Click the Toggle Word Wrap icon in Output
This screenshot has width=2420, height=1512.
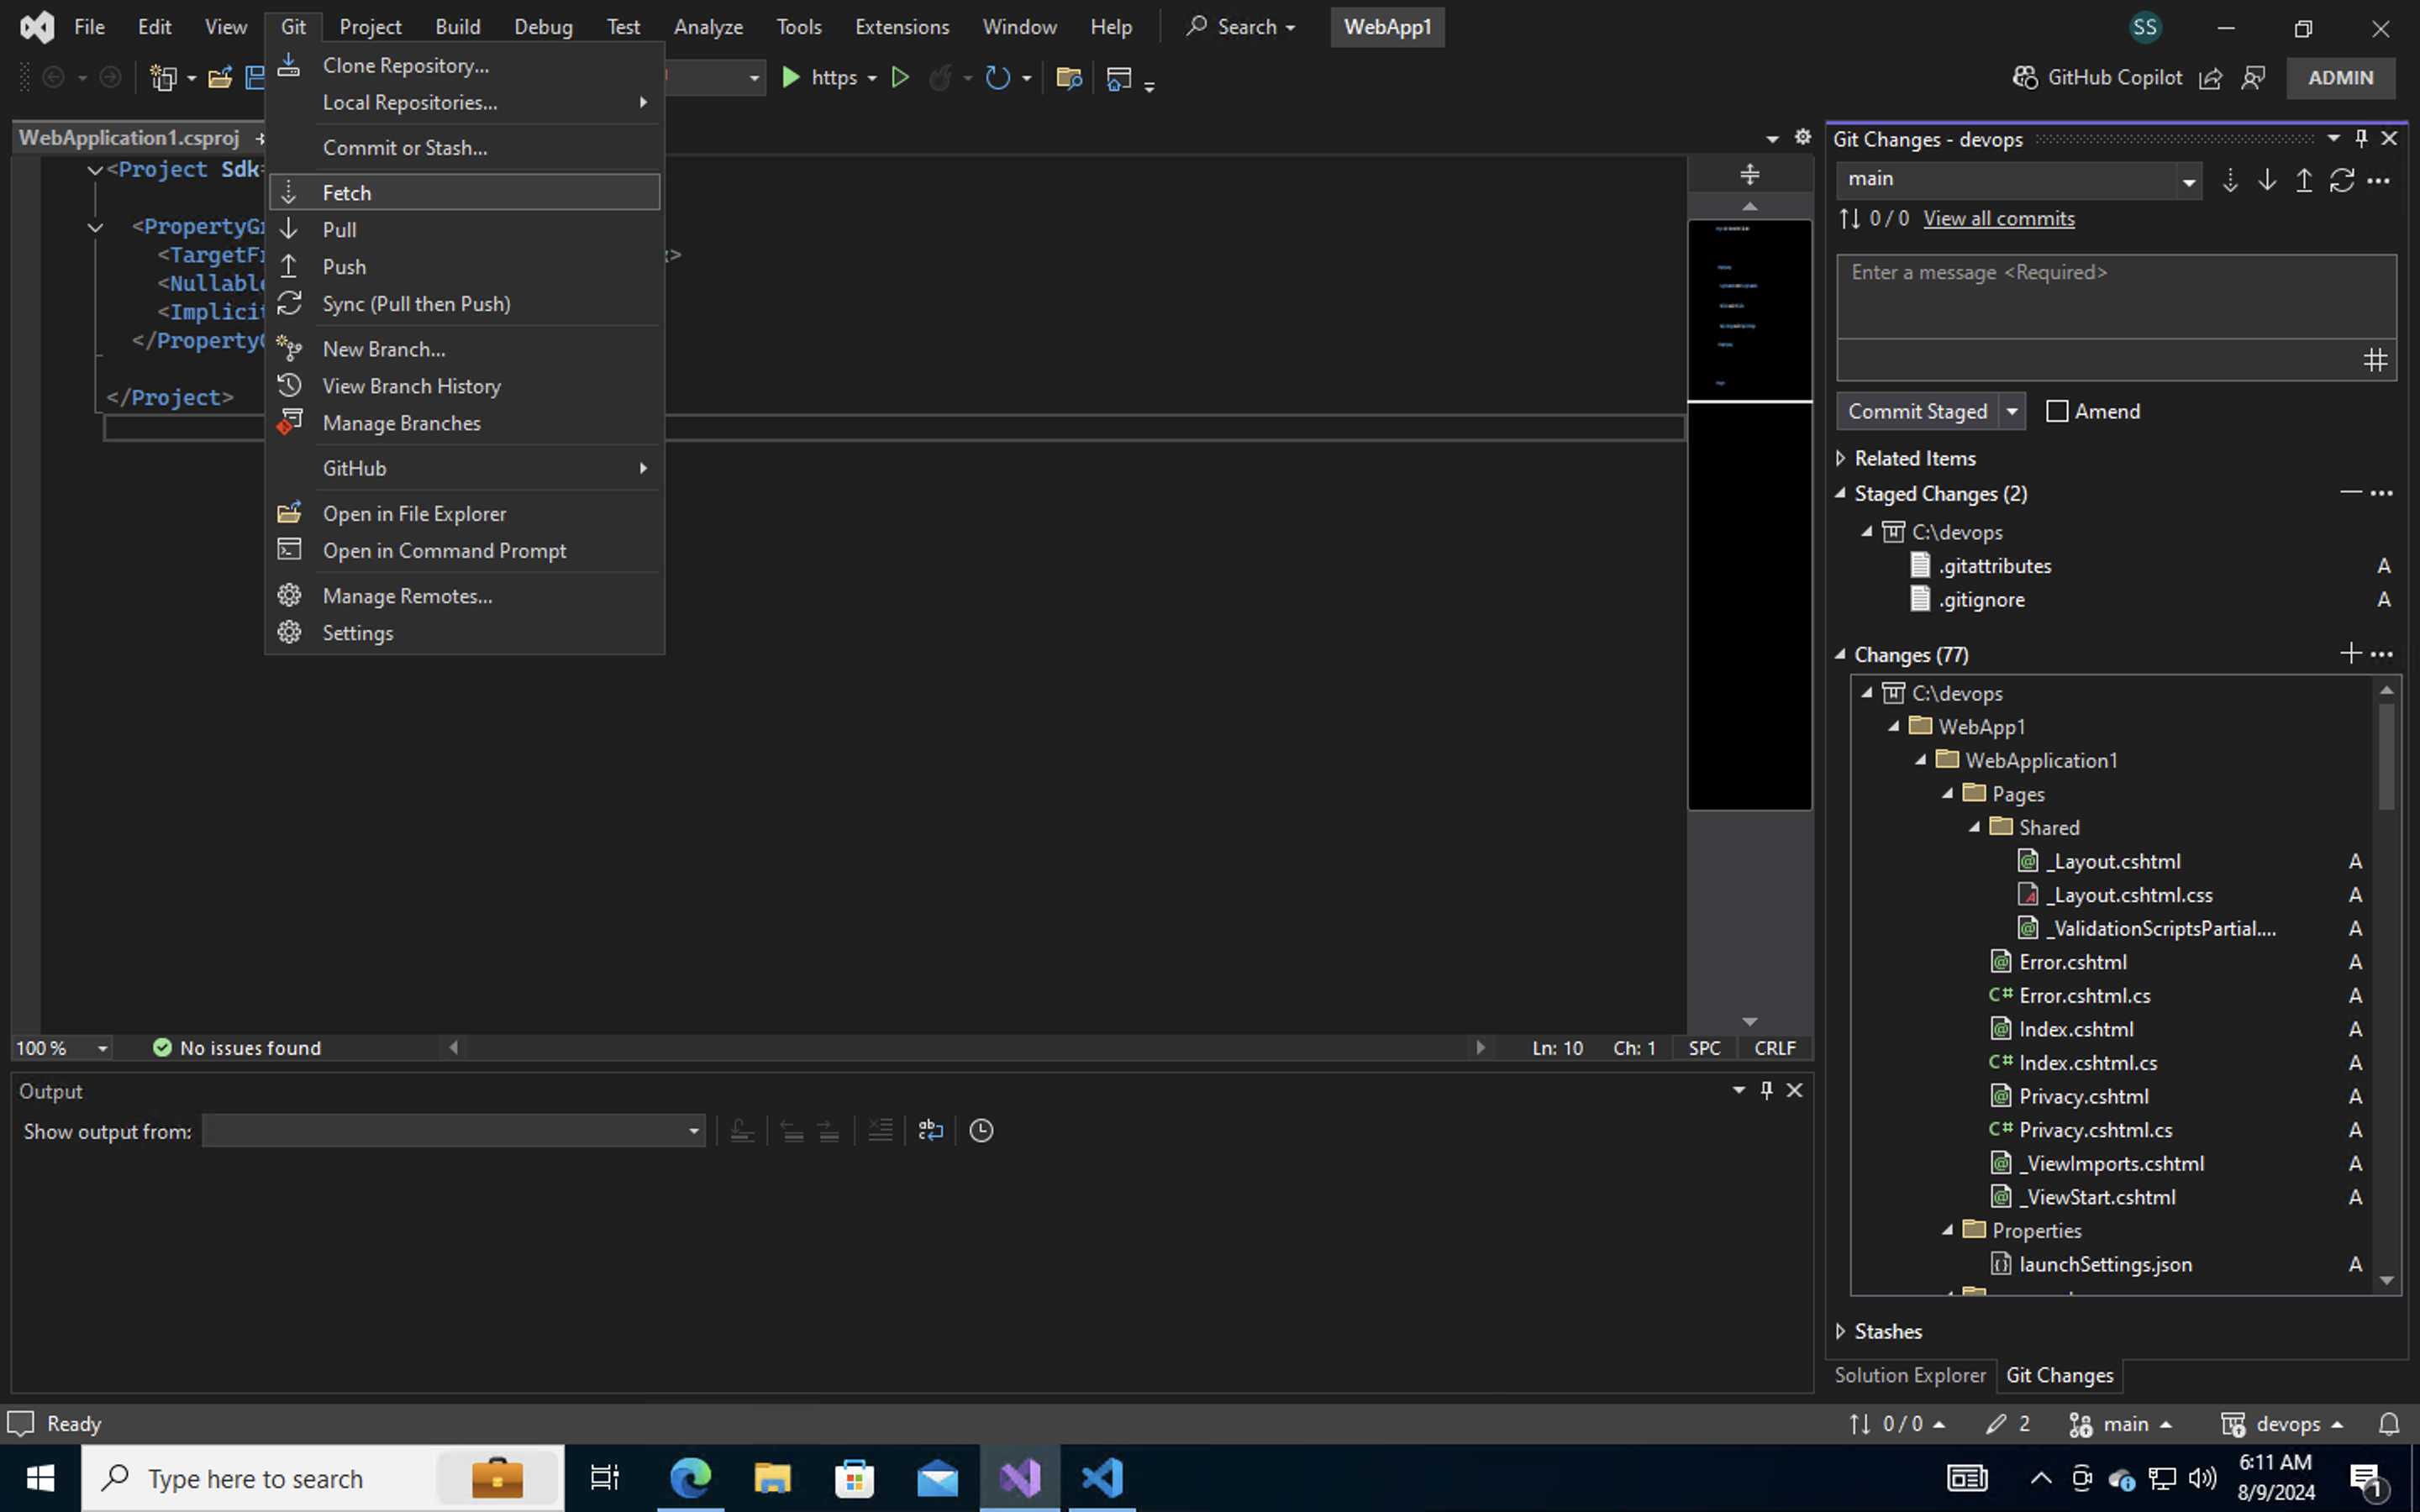coord(930,1130)
